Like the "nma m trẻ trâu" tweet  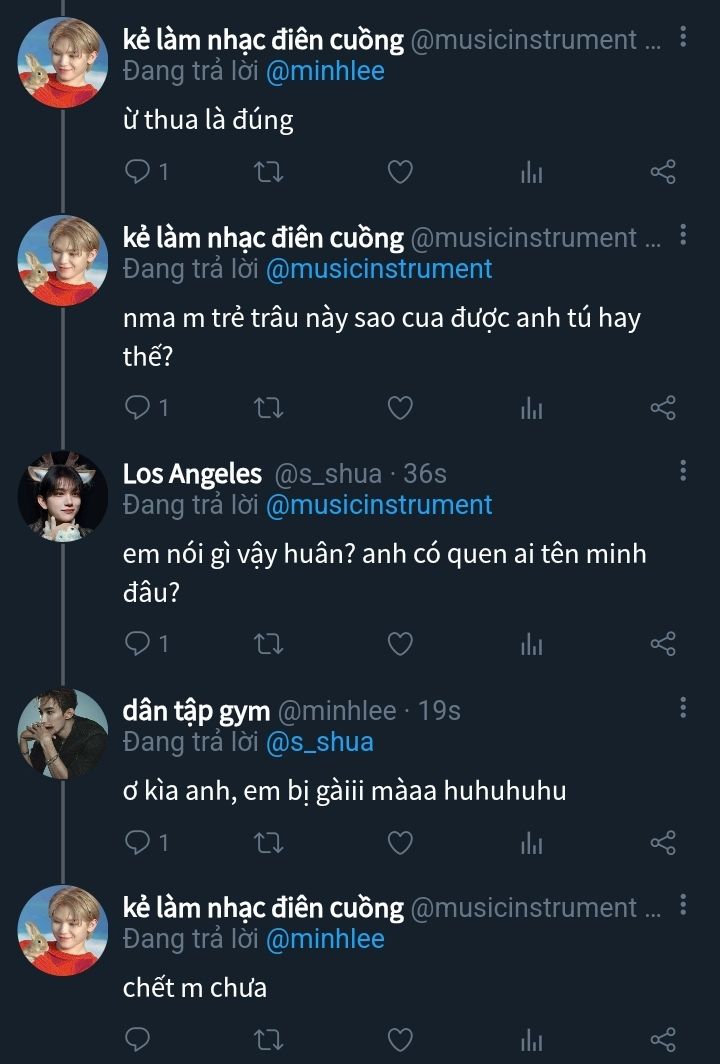click(x=400, y=408)
